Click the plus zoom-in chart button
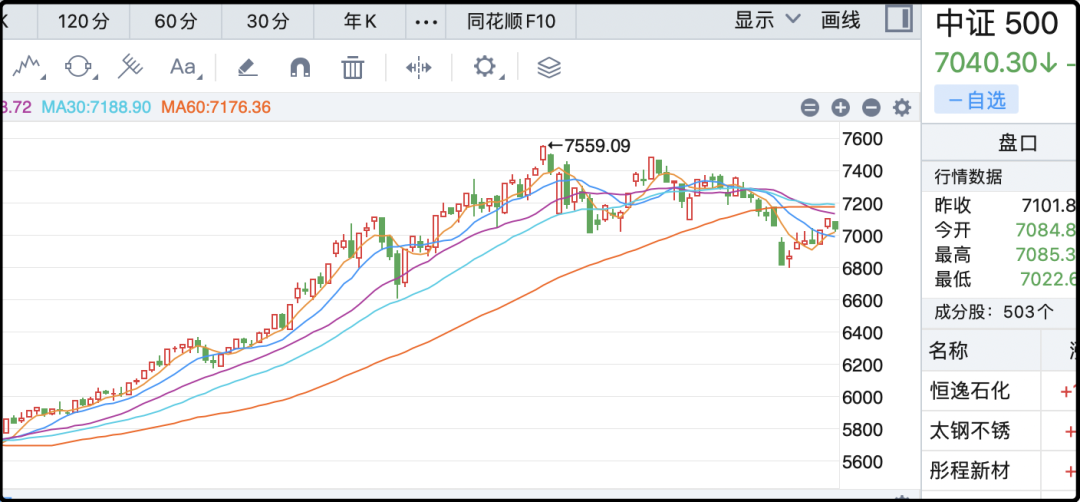Image resolution: width=1080 pixels, height=502 pixels. [840, 107]
